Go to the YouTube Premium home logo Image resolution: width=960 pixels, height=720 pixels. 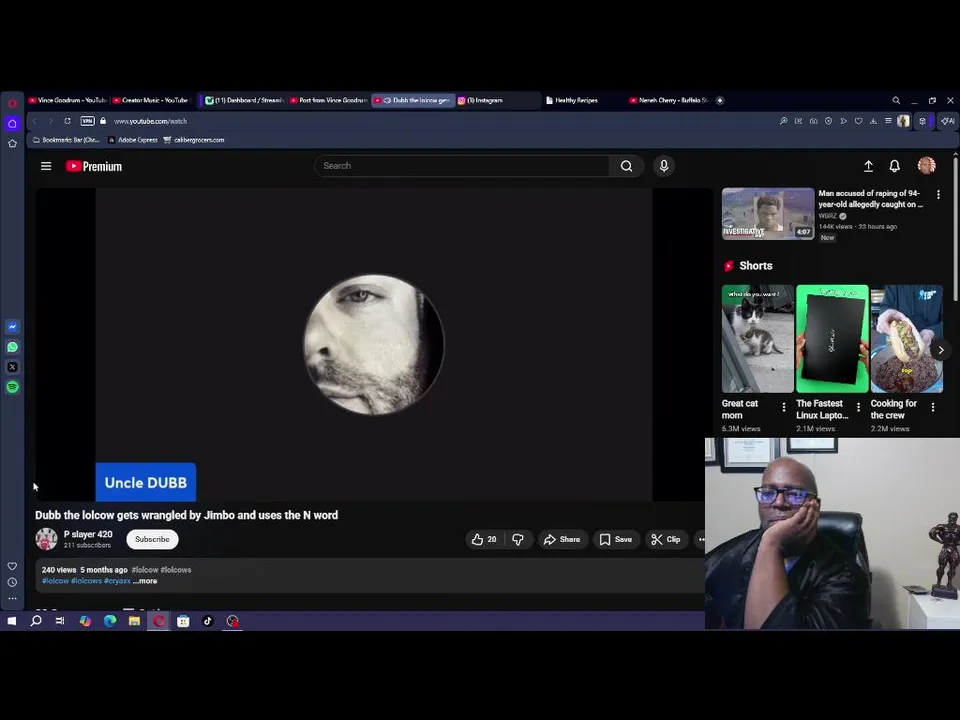click(x=94, y=167)
